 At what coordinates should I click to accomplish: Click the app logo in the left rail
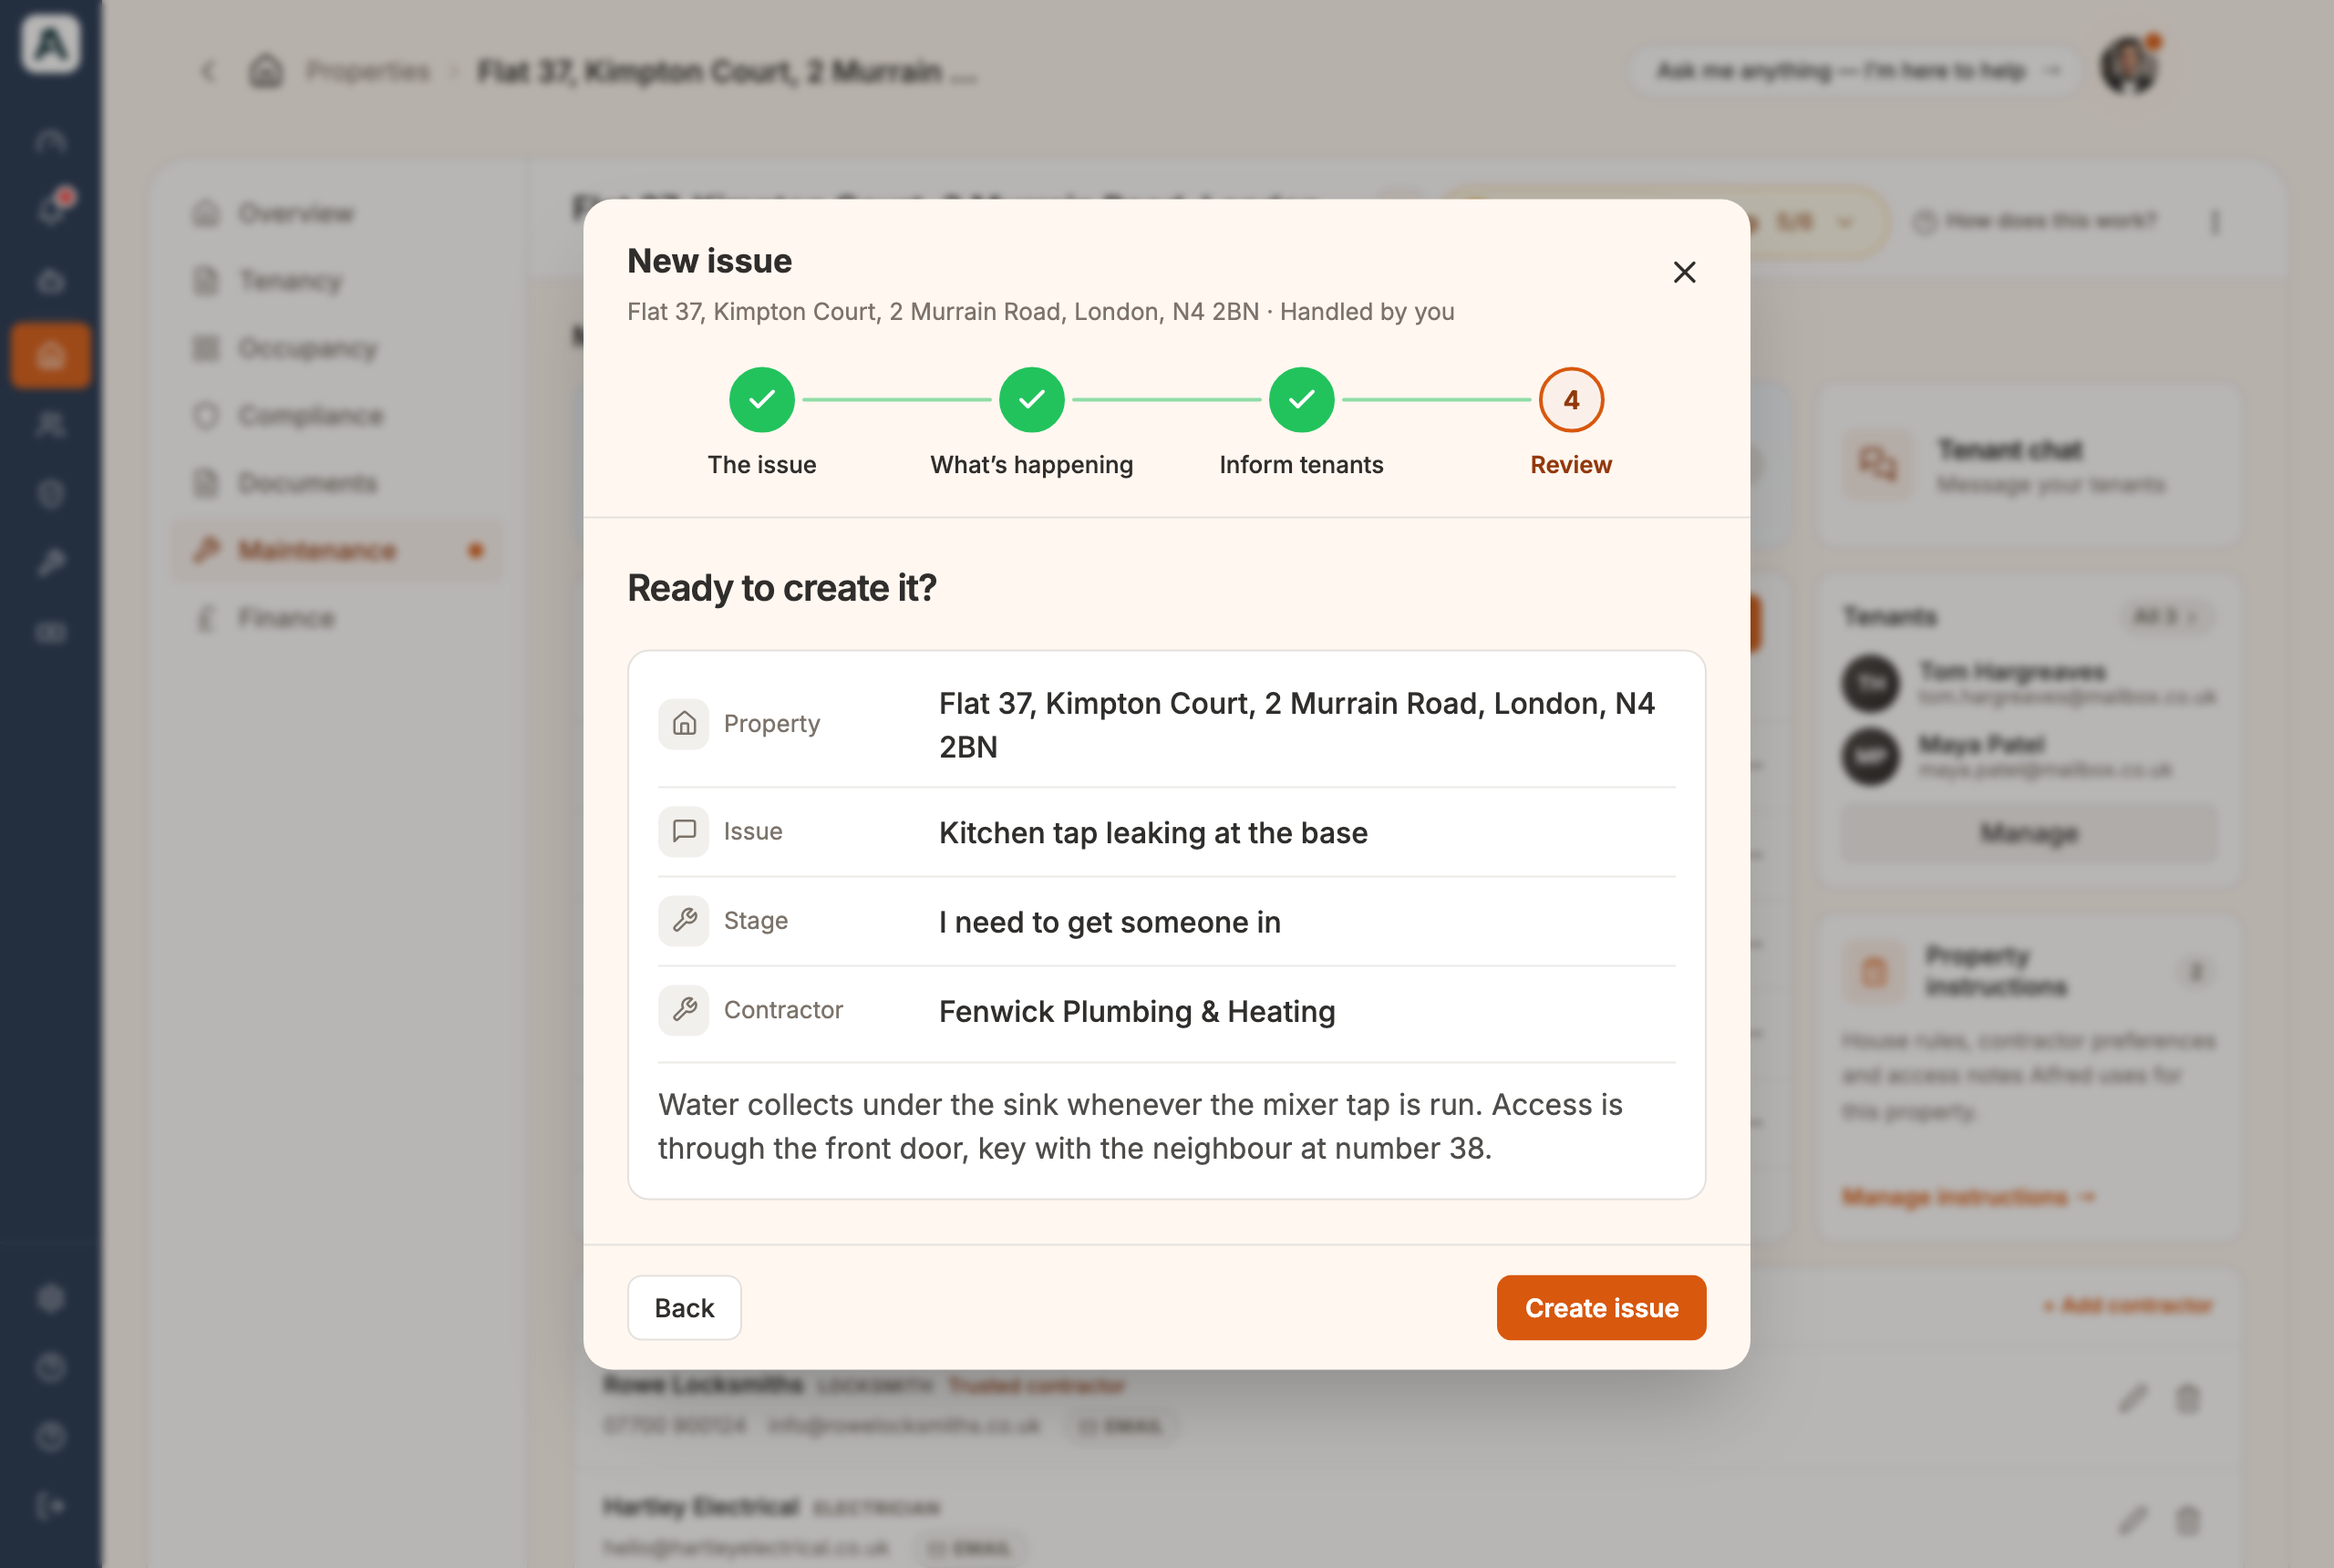tap(51, 44)
